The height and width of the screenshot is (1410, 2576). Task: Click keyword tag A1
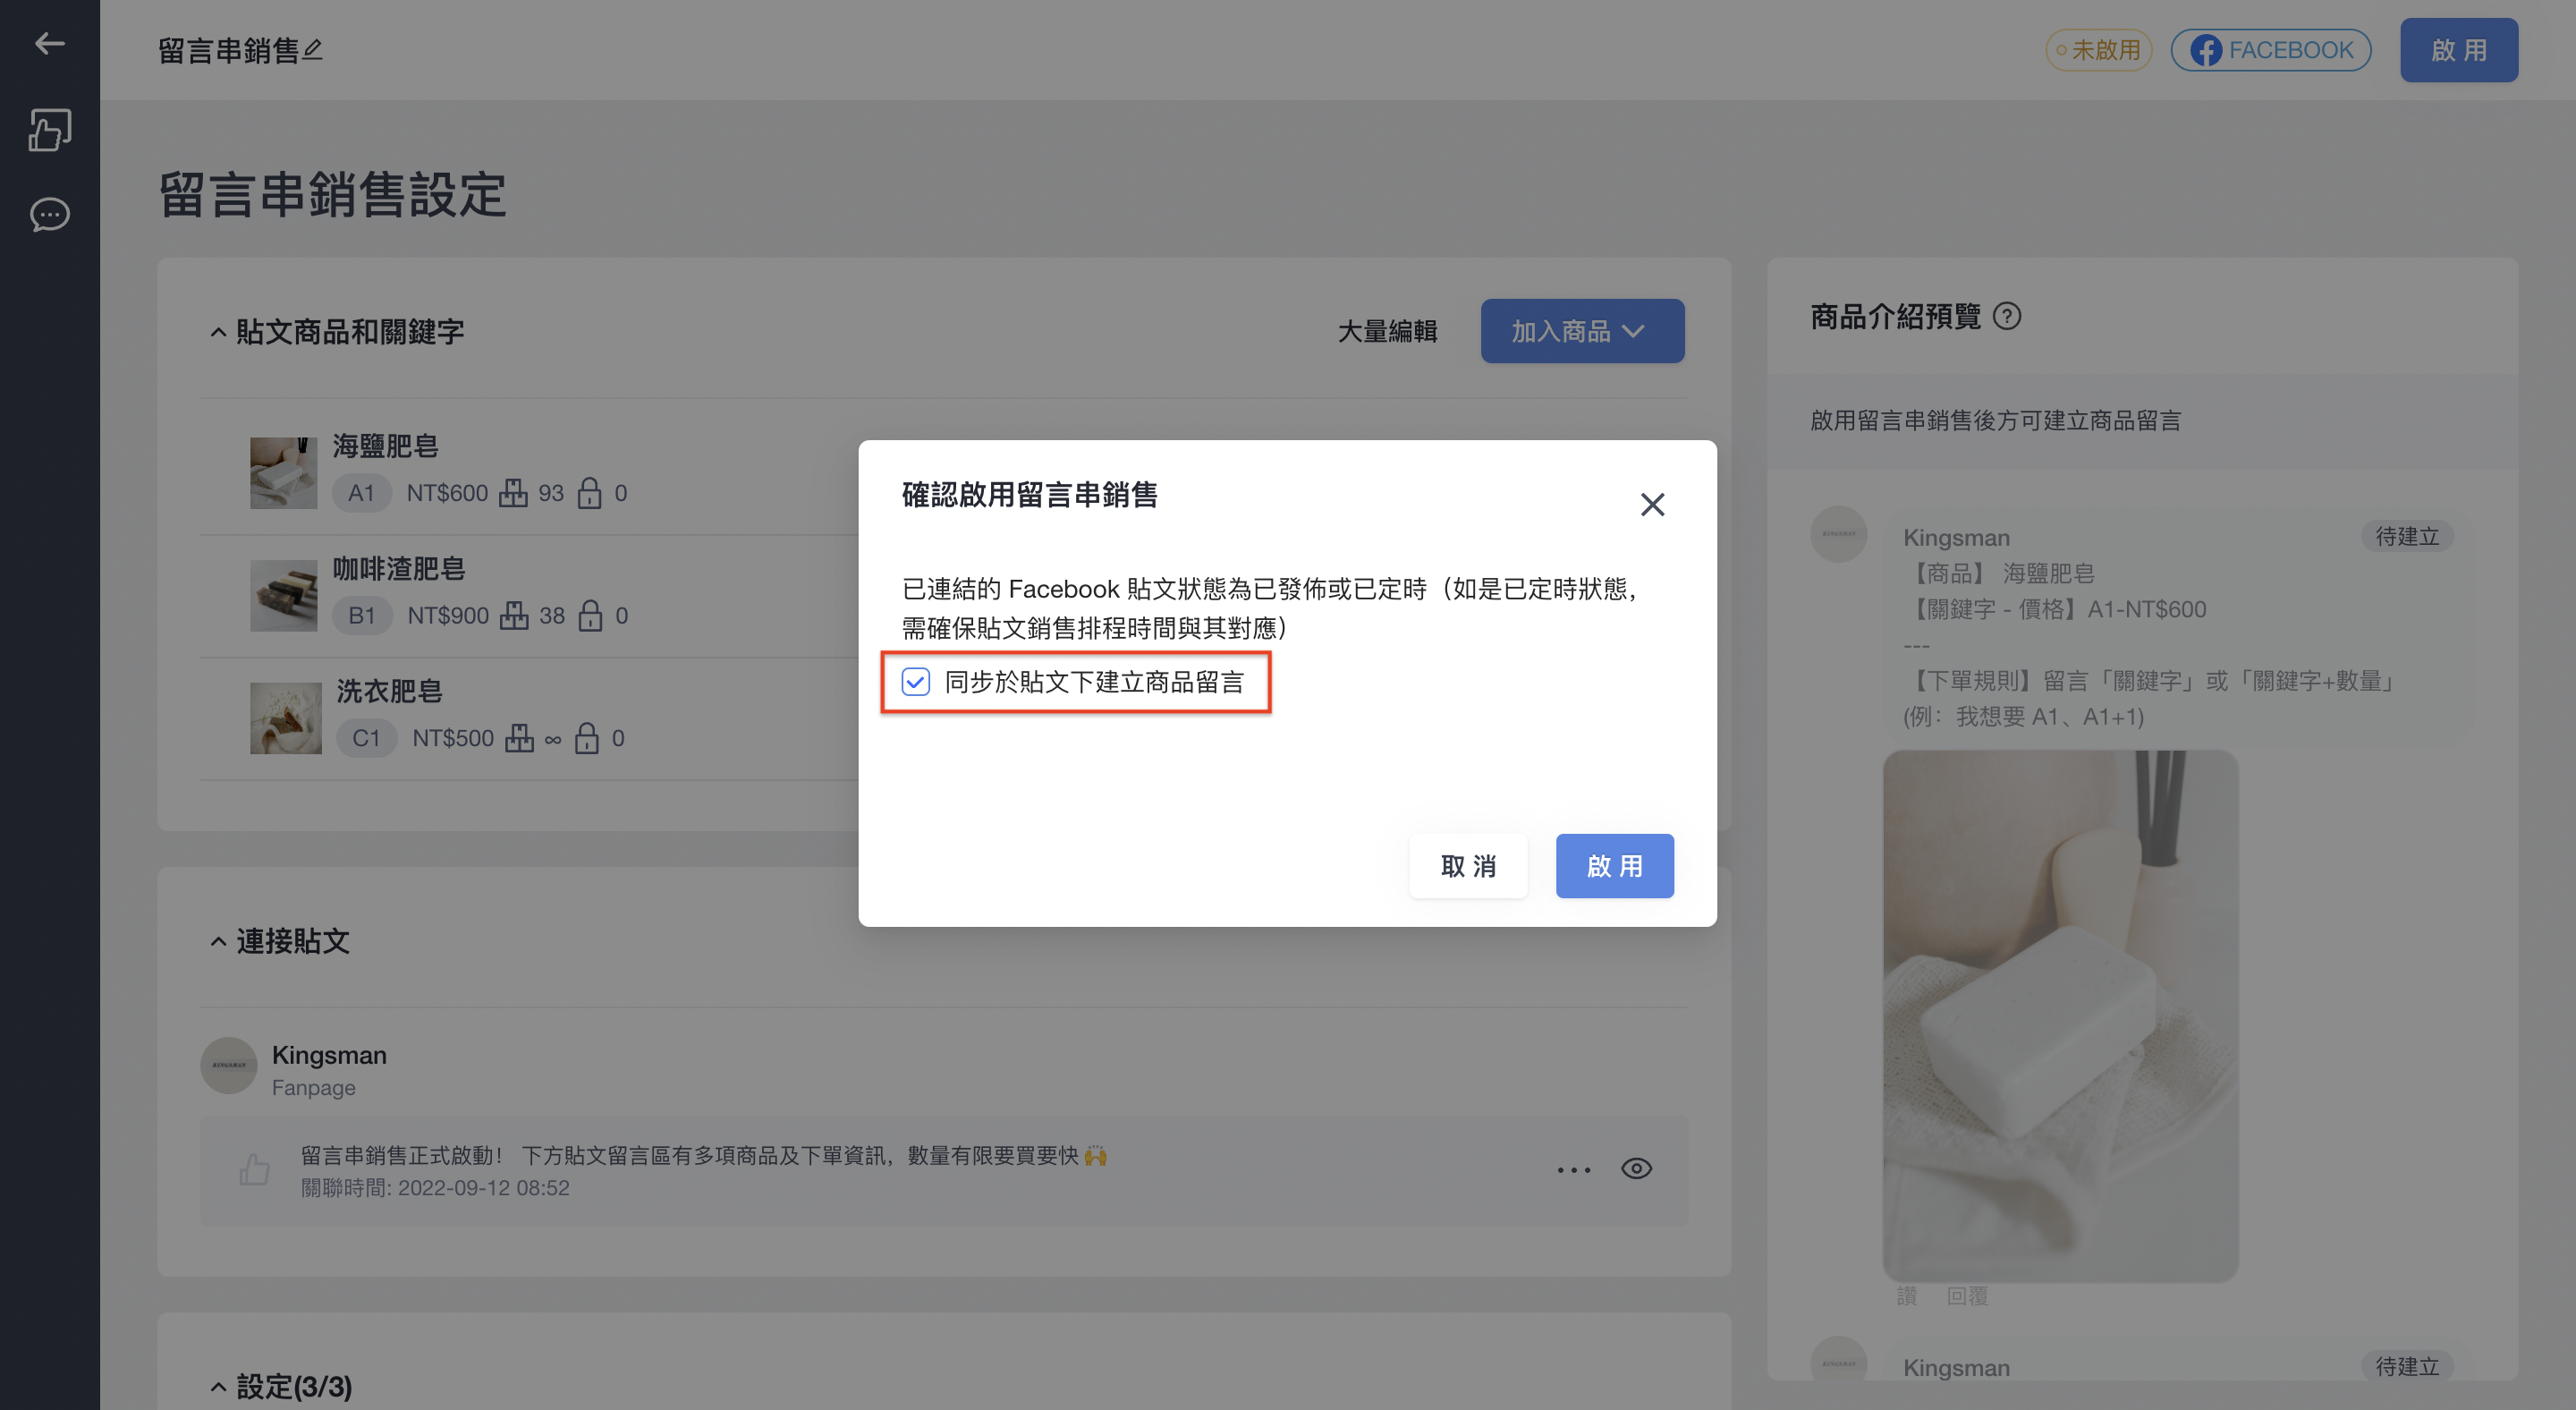(x=361, y=493)
